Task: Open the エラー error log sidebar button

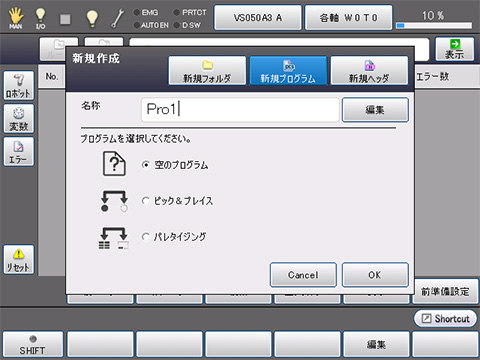Action: [x=19, y=152]
